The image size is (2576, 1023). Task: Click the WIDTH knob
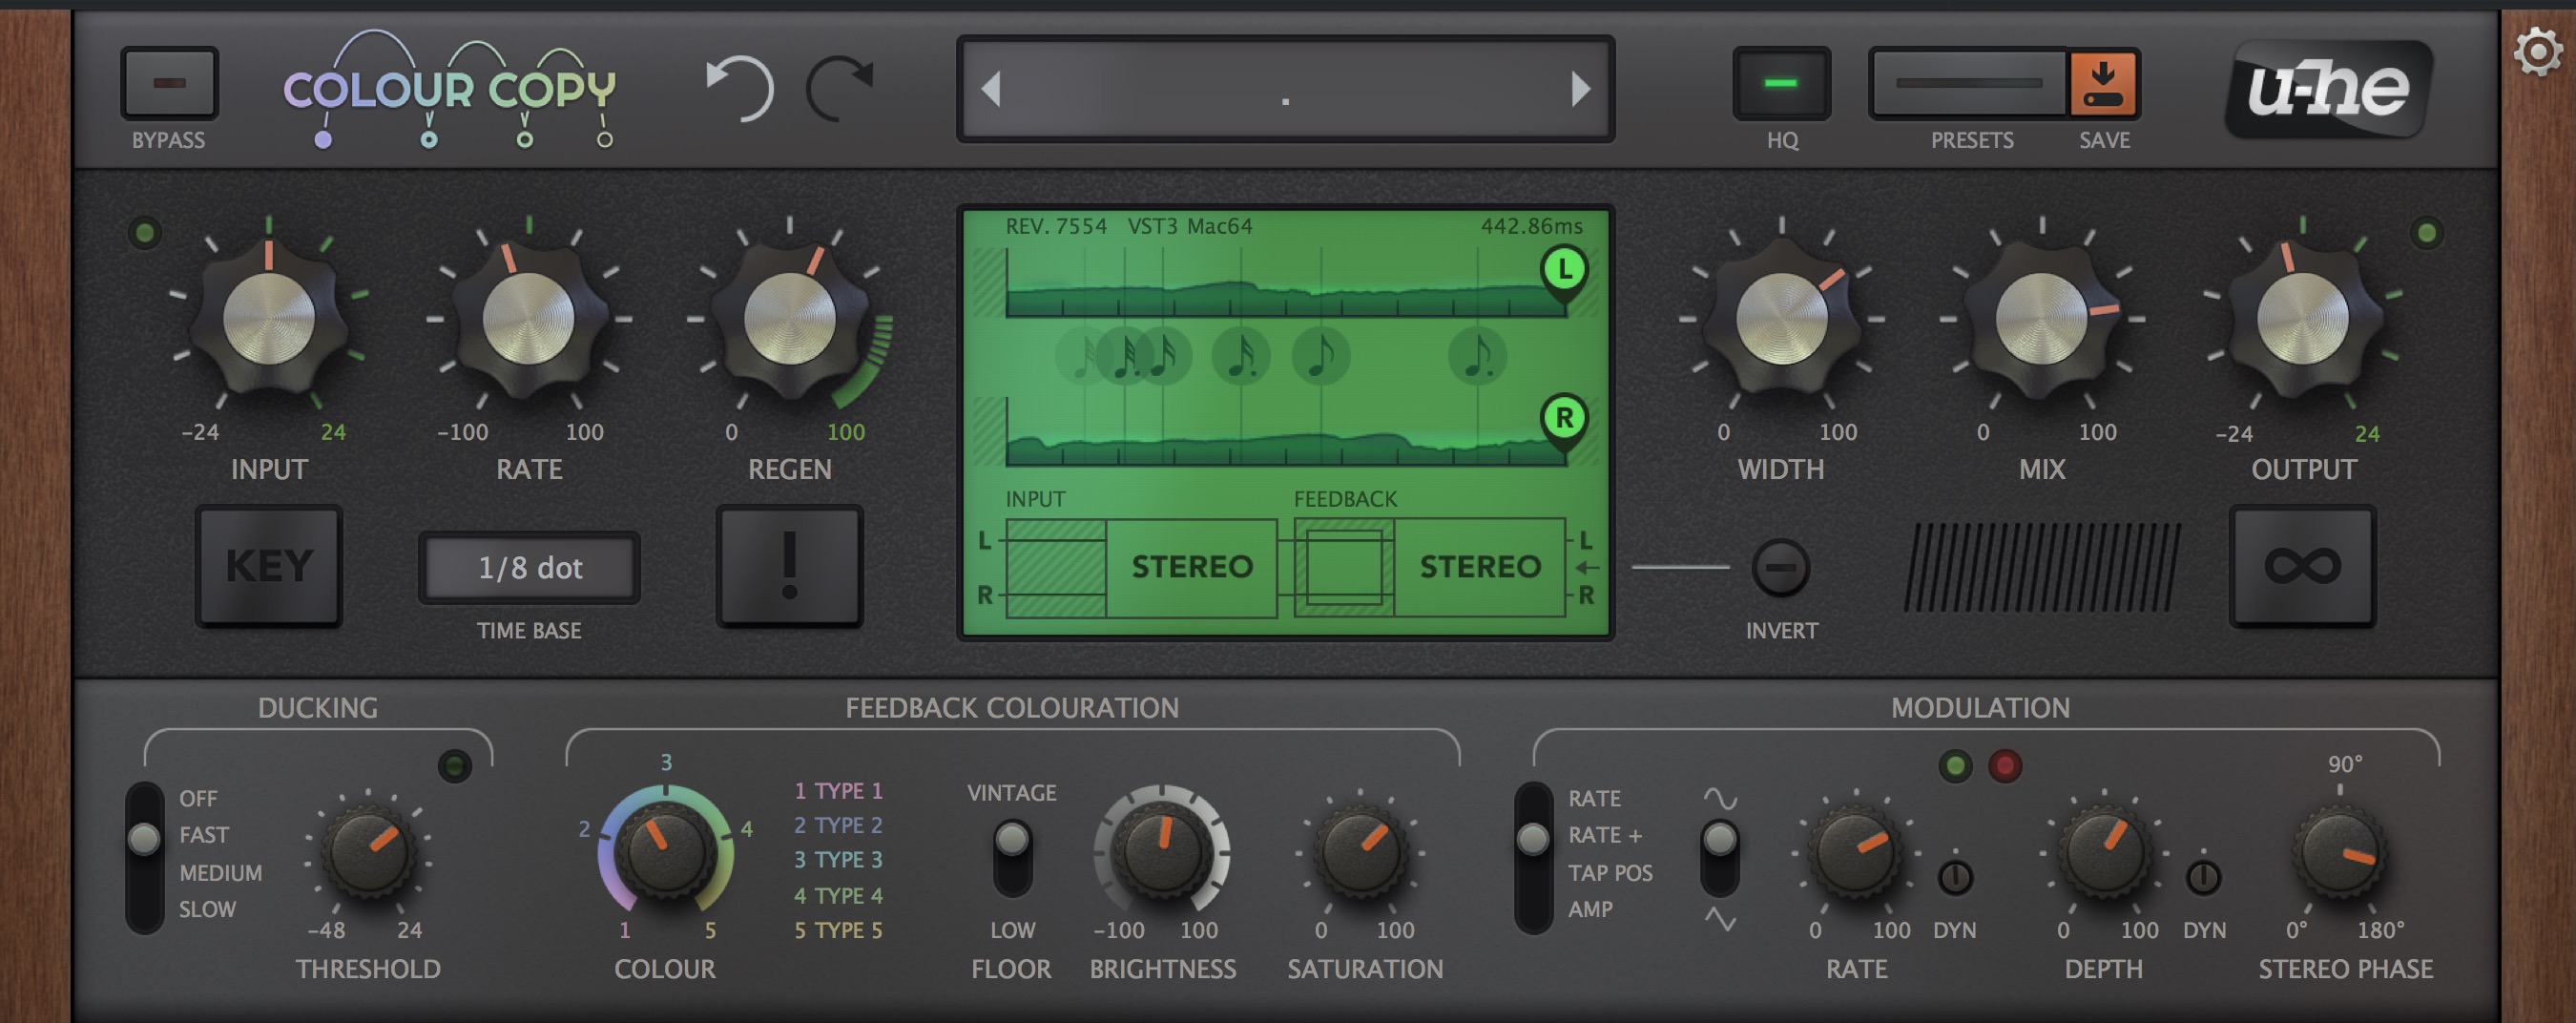coord(1781,319)
